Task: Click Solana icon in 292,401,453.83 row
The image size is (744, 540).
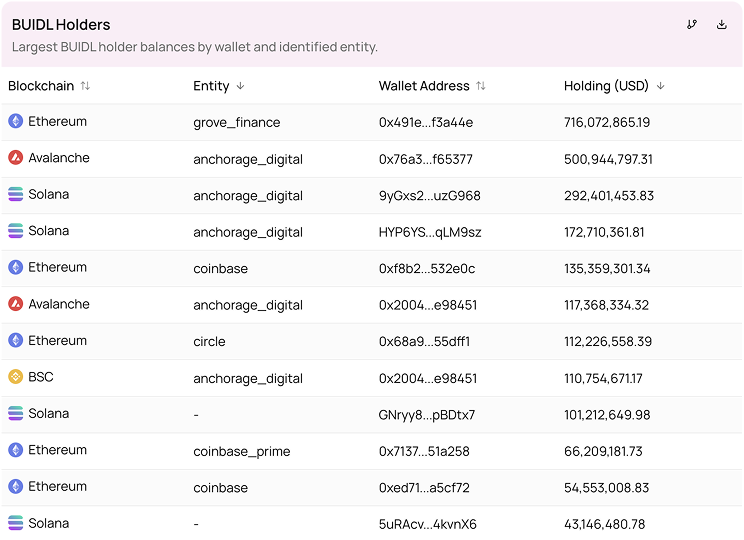Action: [x=16, y=194]
